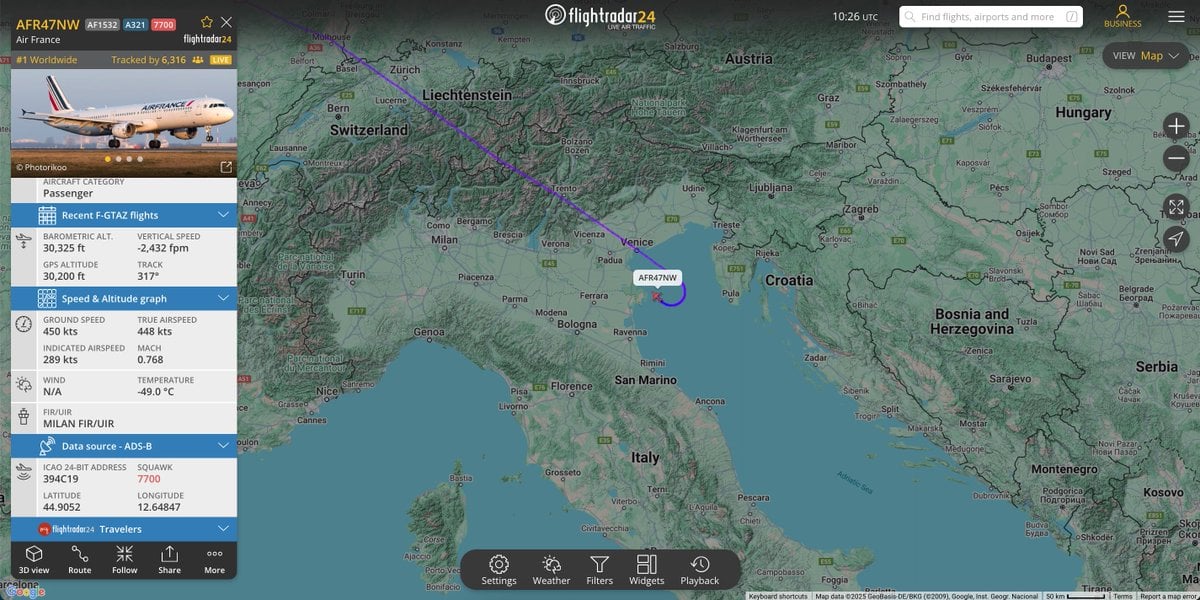Screen dimensions: 1200x600
Task: Click the 7700 squawk badge
Action: [x=164, y=24]
